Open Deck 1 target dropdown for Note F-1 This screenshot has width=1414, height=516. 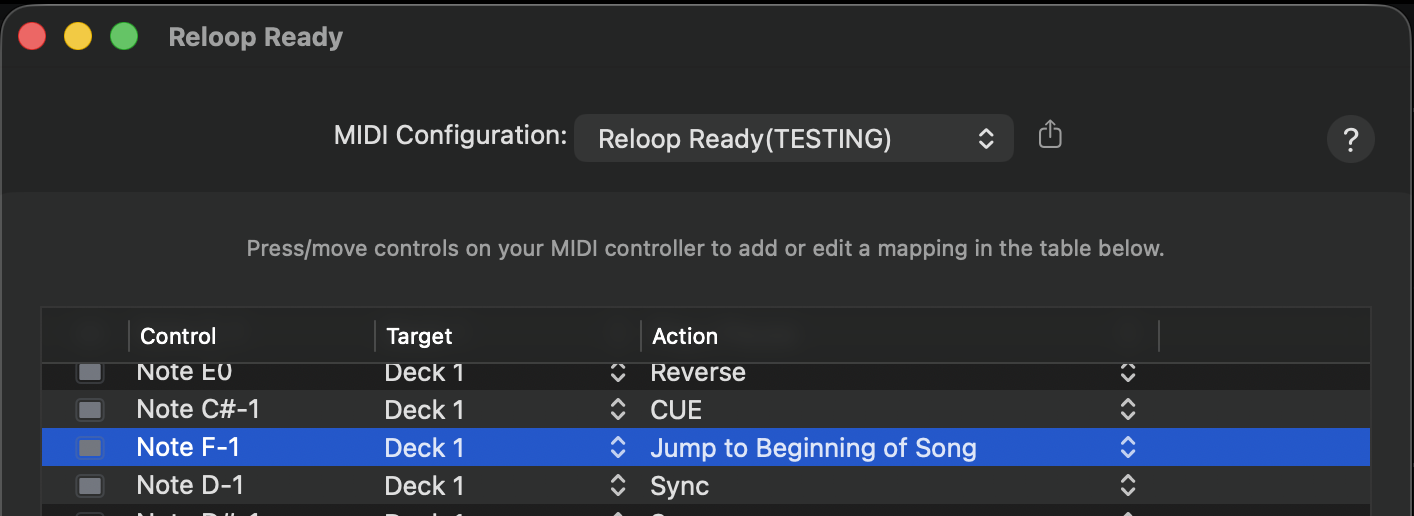point(617,448)
